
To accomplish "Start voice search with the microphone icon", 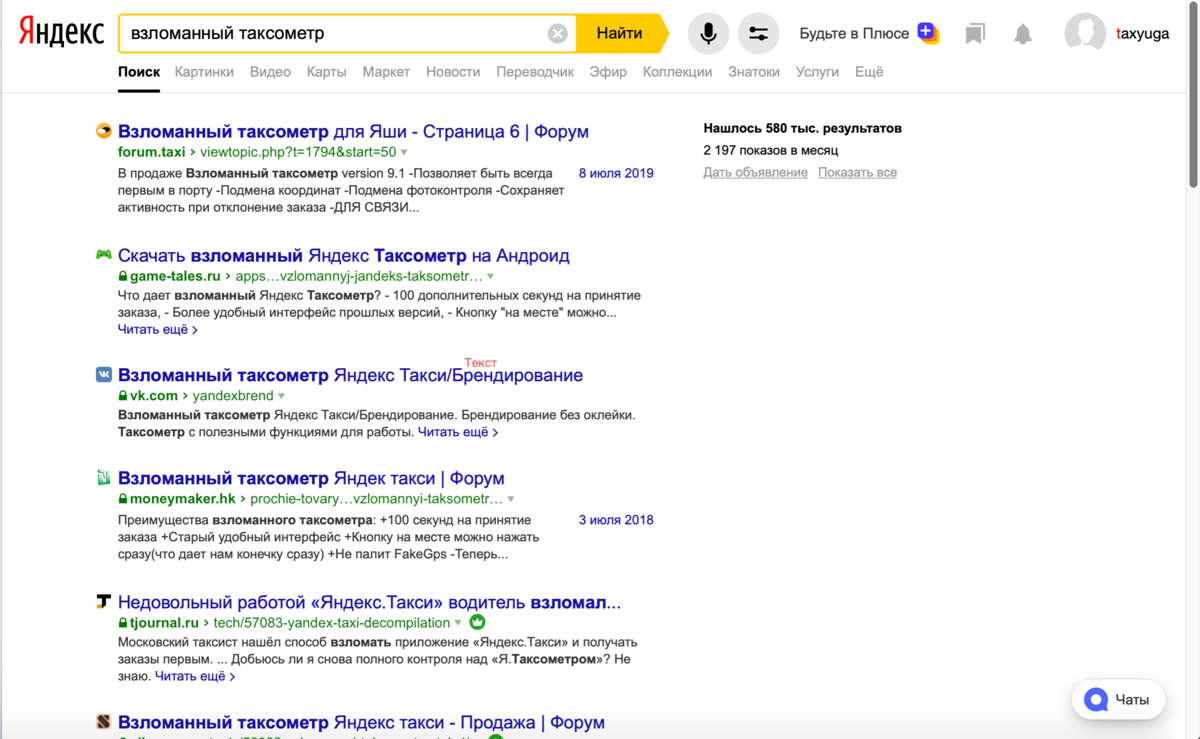I will [x=708, y=34].
